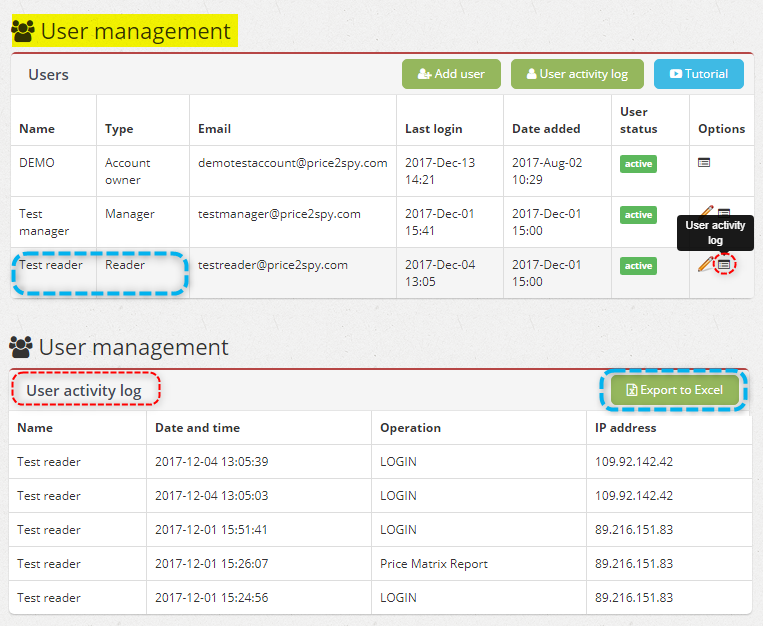
Task: Click active status badge for Test manager
Action: (x=638, y=214)
